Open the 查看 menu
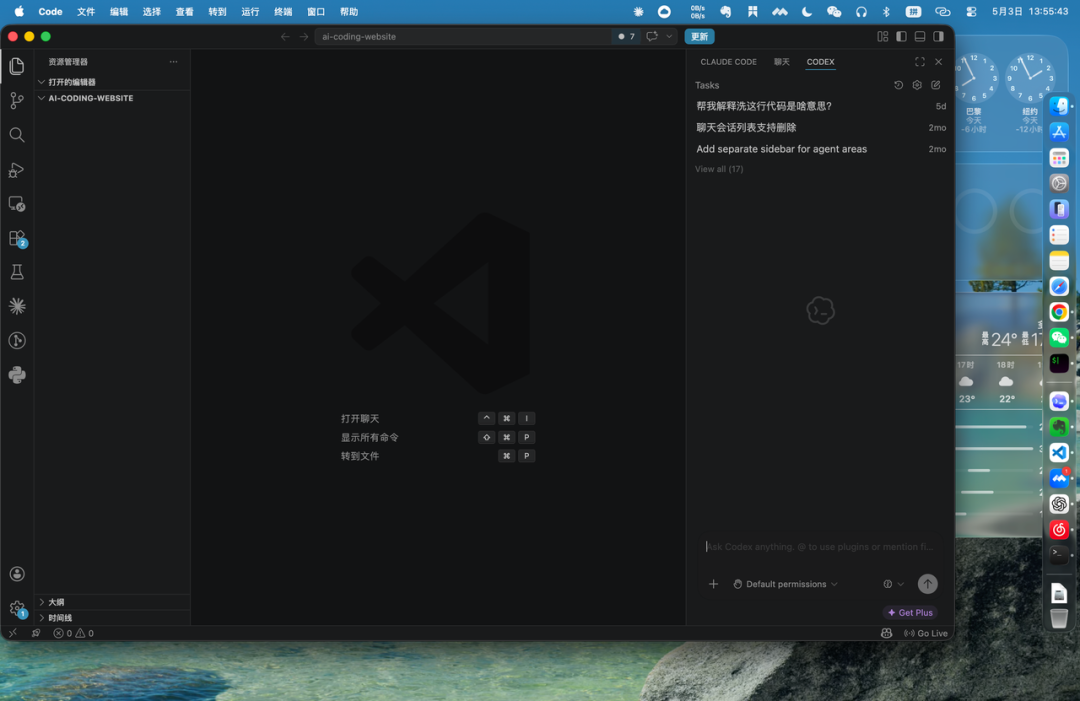Image resolution: width=1080 pixels, height=701 pixels. (185, 12)
